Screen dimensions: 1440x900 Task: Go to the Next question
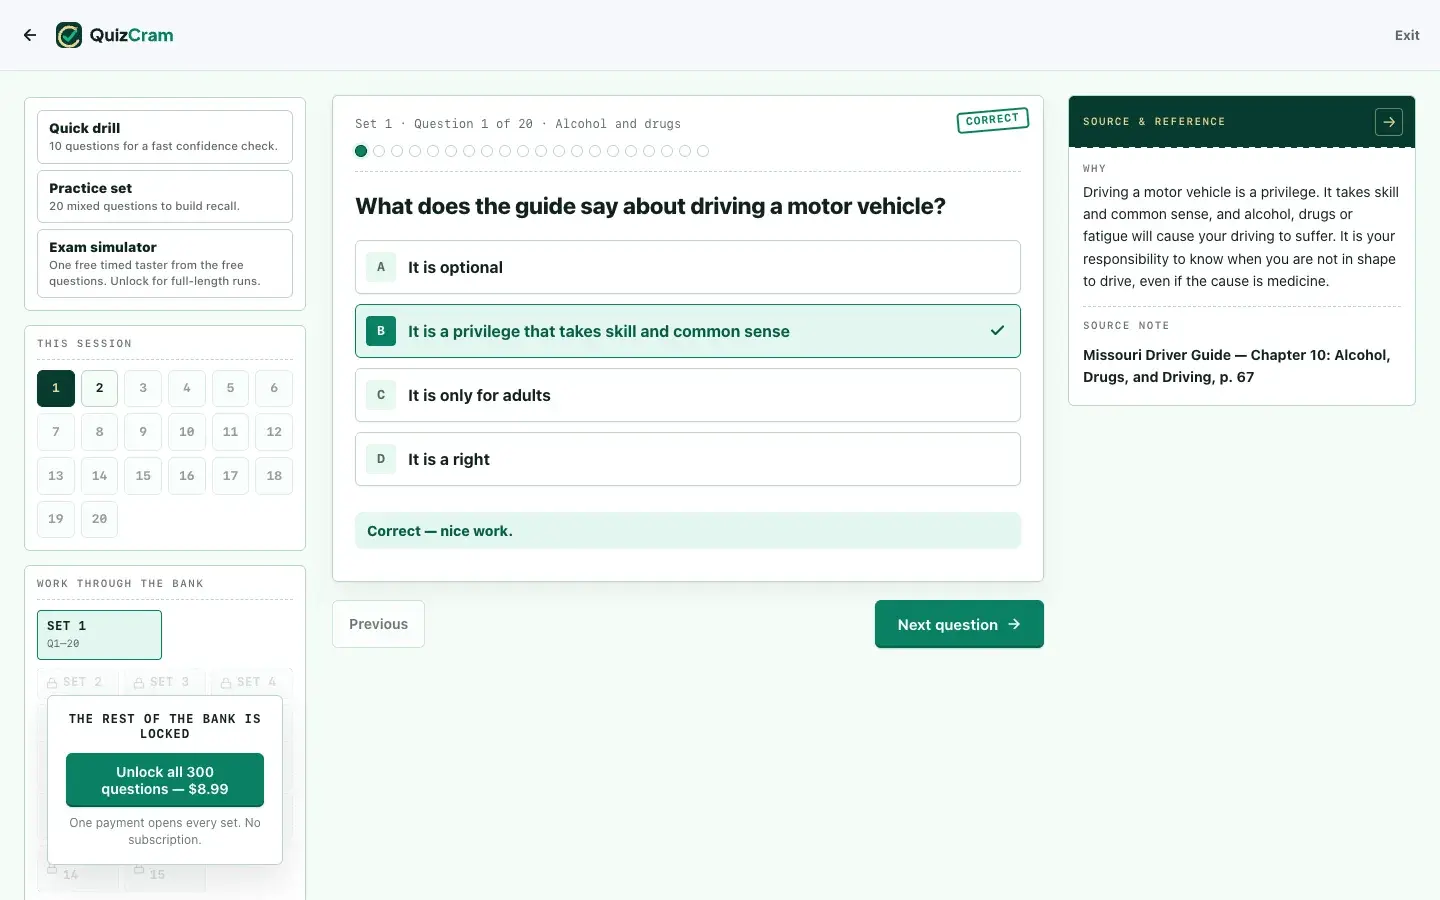[x=959, y=624]
